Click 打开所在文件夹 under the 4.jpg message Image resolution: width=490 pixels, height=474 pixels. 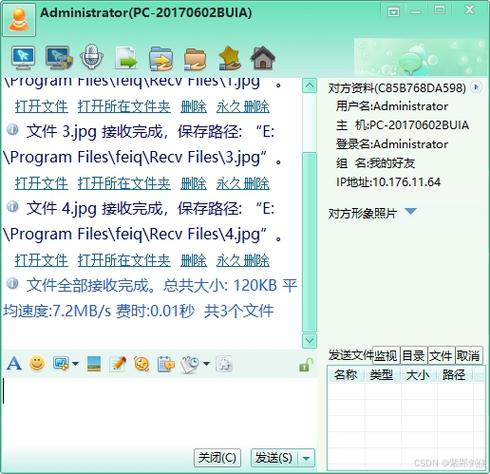click(x=124, y=260)
